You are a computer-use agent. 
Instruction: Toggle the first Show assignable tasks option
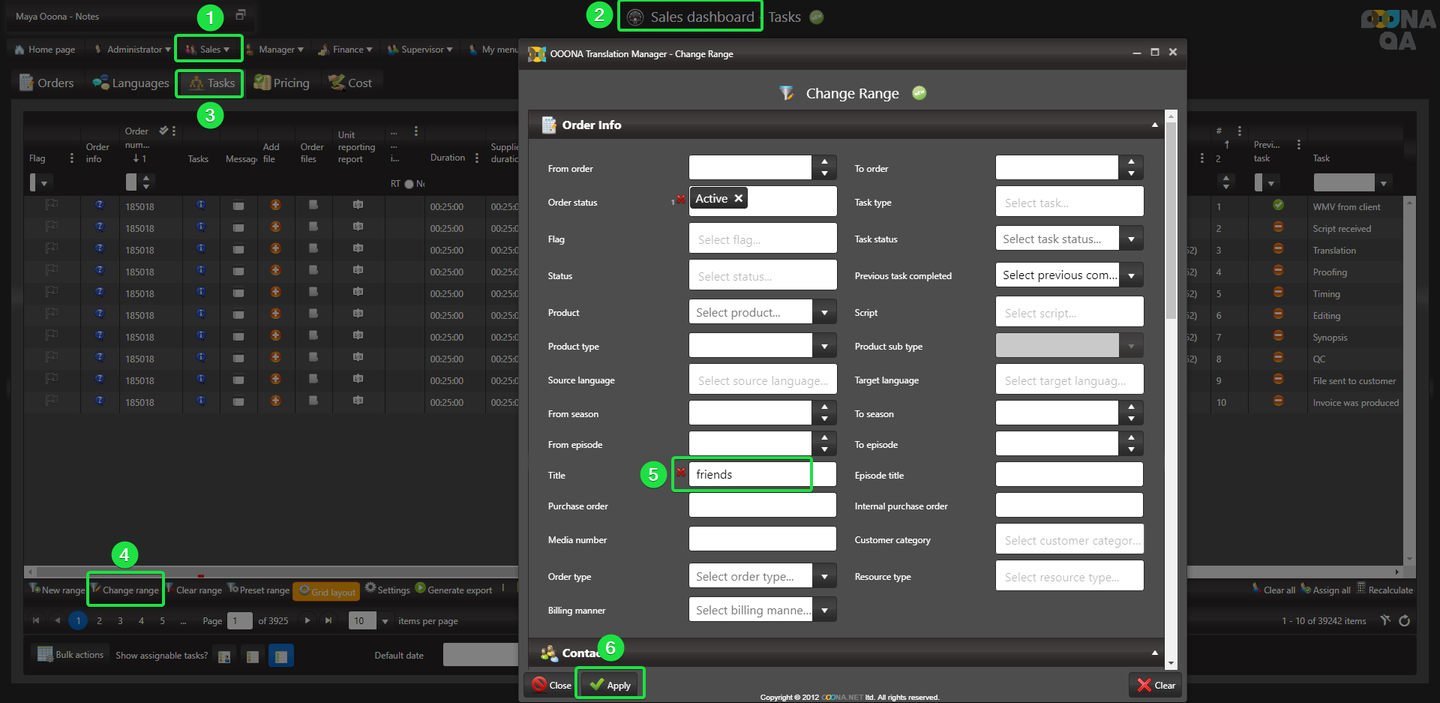224,656
